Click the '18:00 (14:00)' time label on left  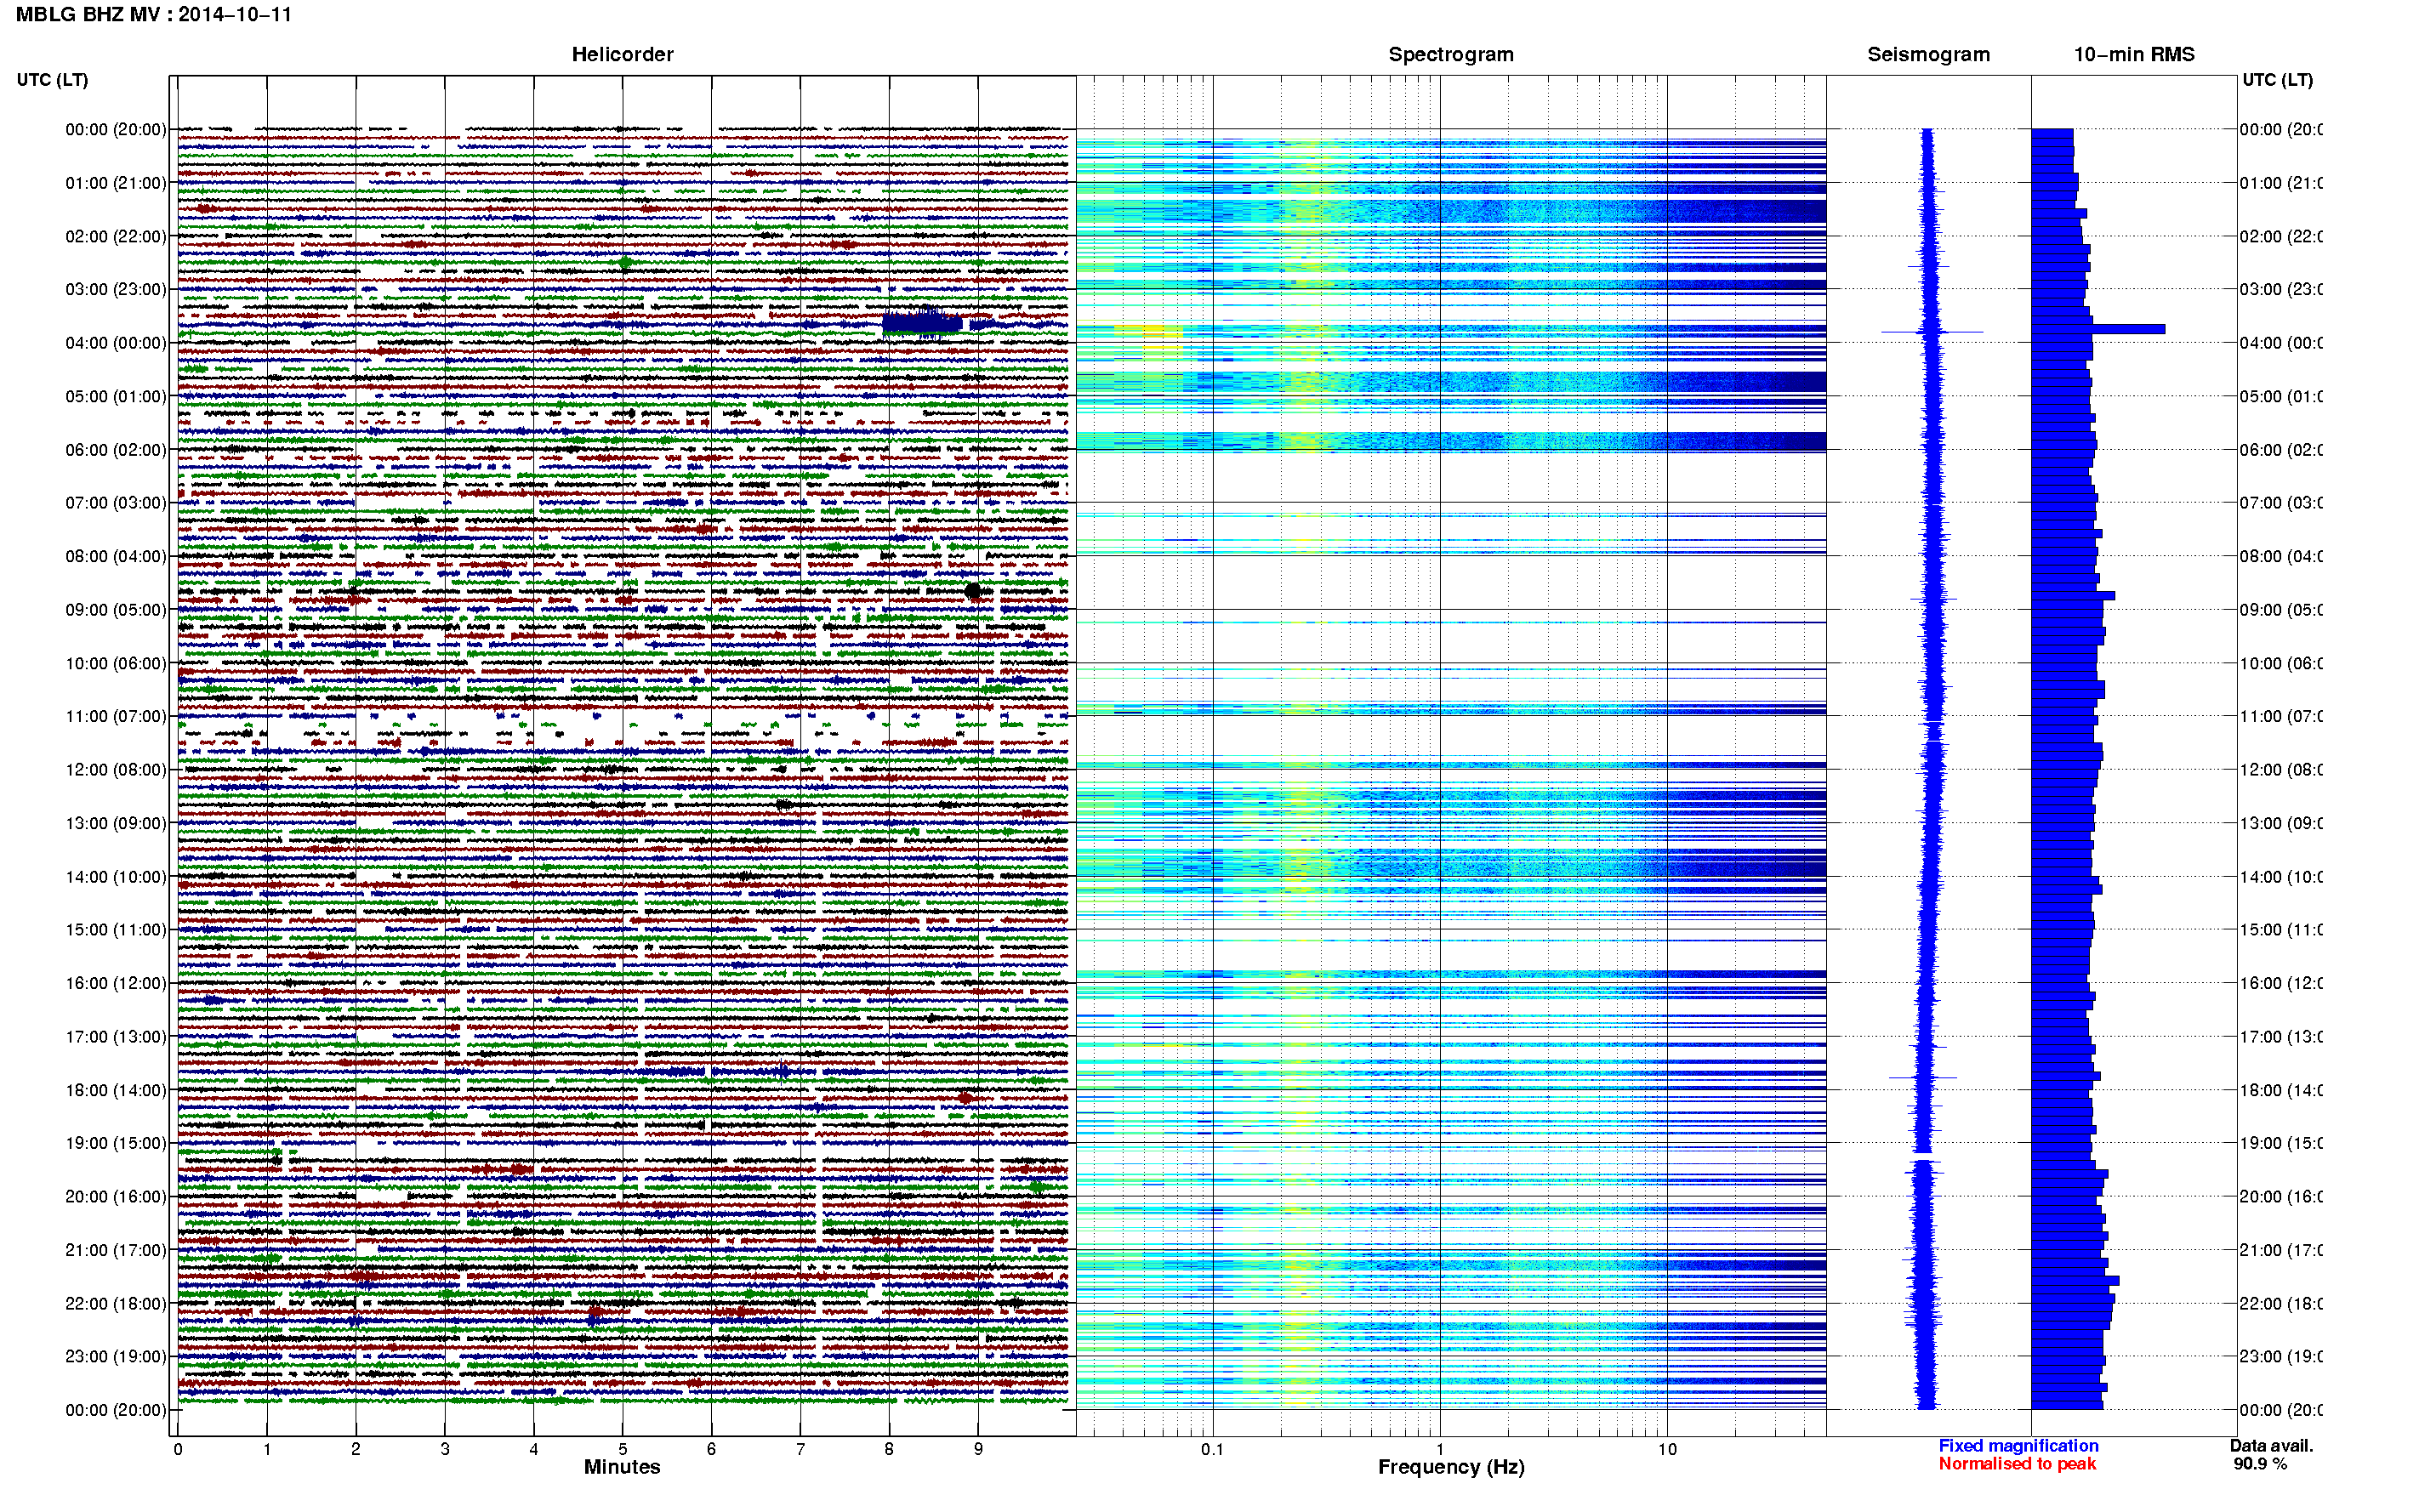tap(116, 1090)
